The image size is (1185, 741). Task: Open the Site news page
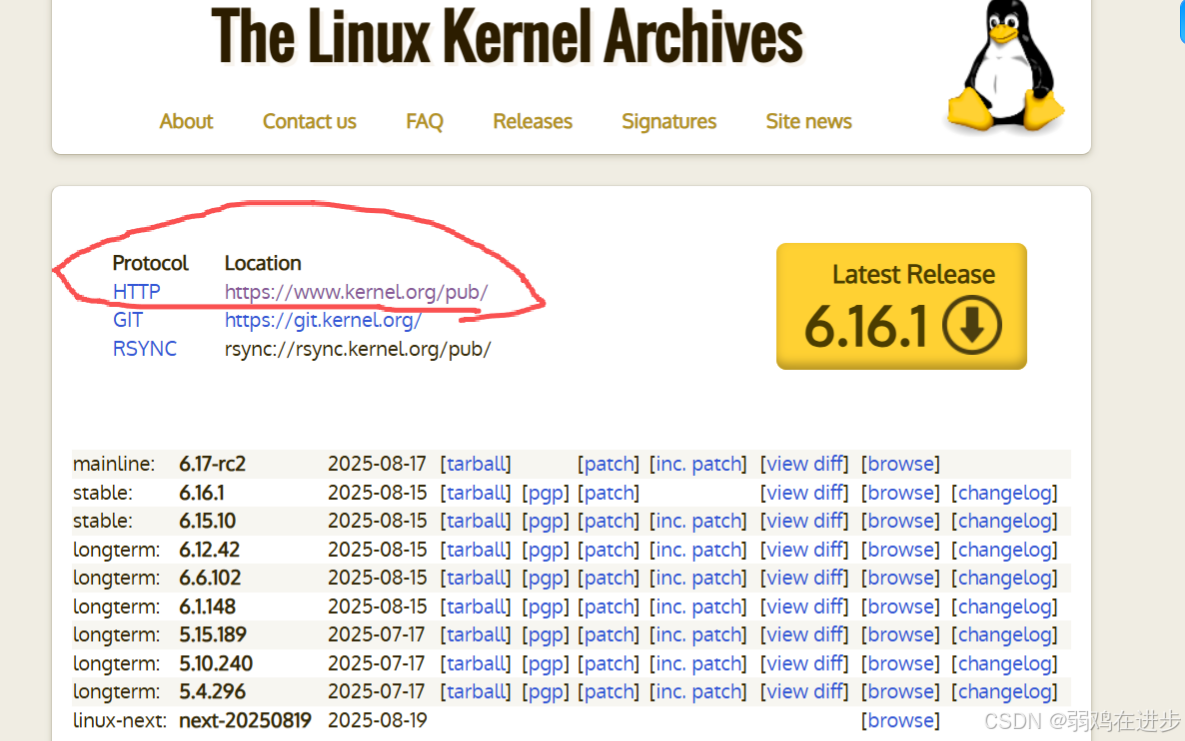coord(809,121)
